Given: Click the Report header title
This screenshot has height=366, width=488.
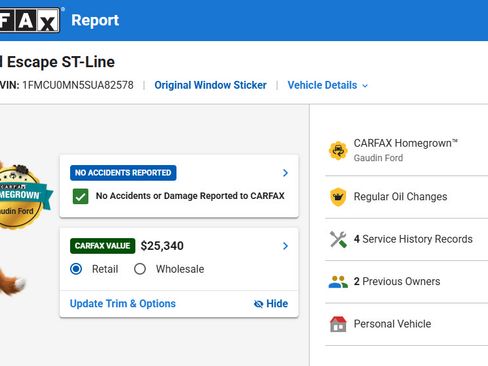Looking at the screenshot, I should coord(95,20).
